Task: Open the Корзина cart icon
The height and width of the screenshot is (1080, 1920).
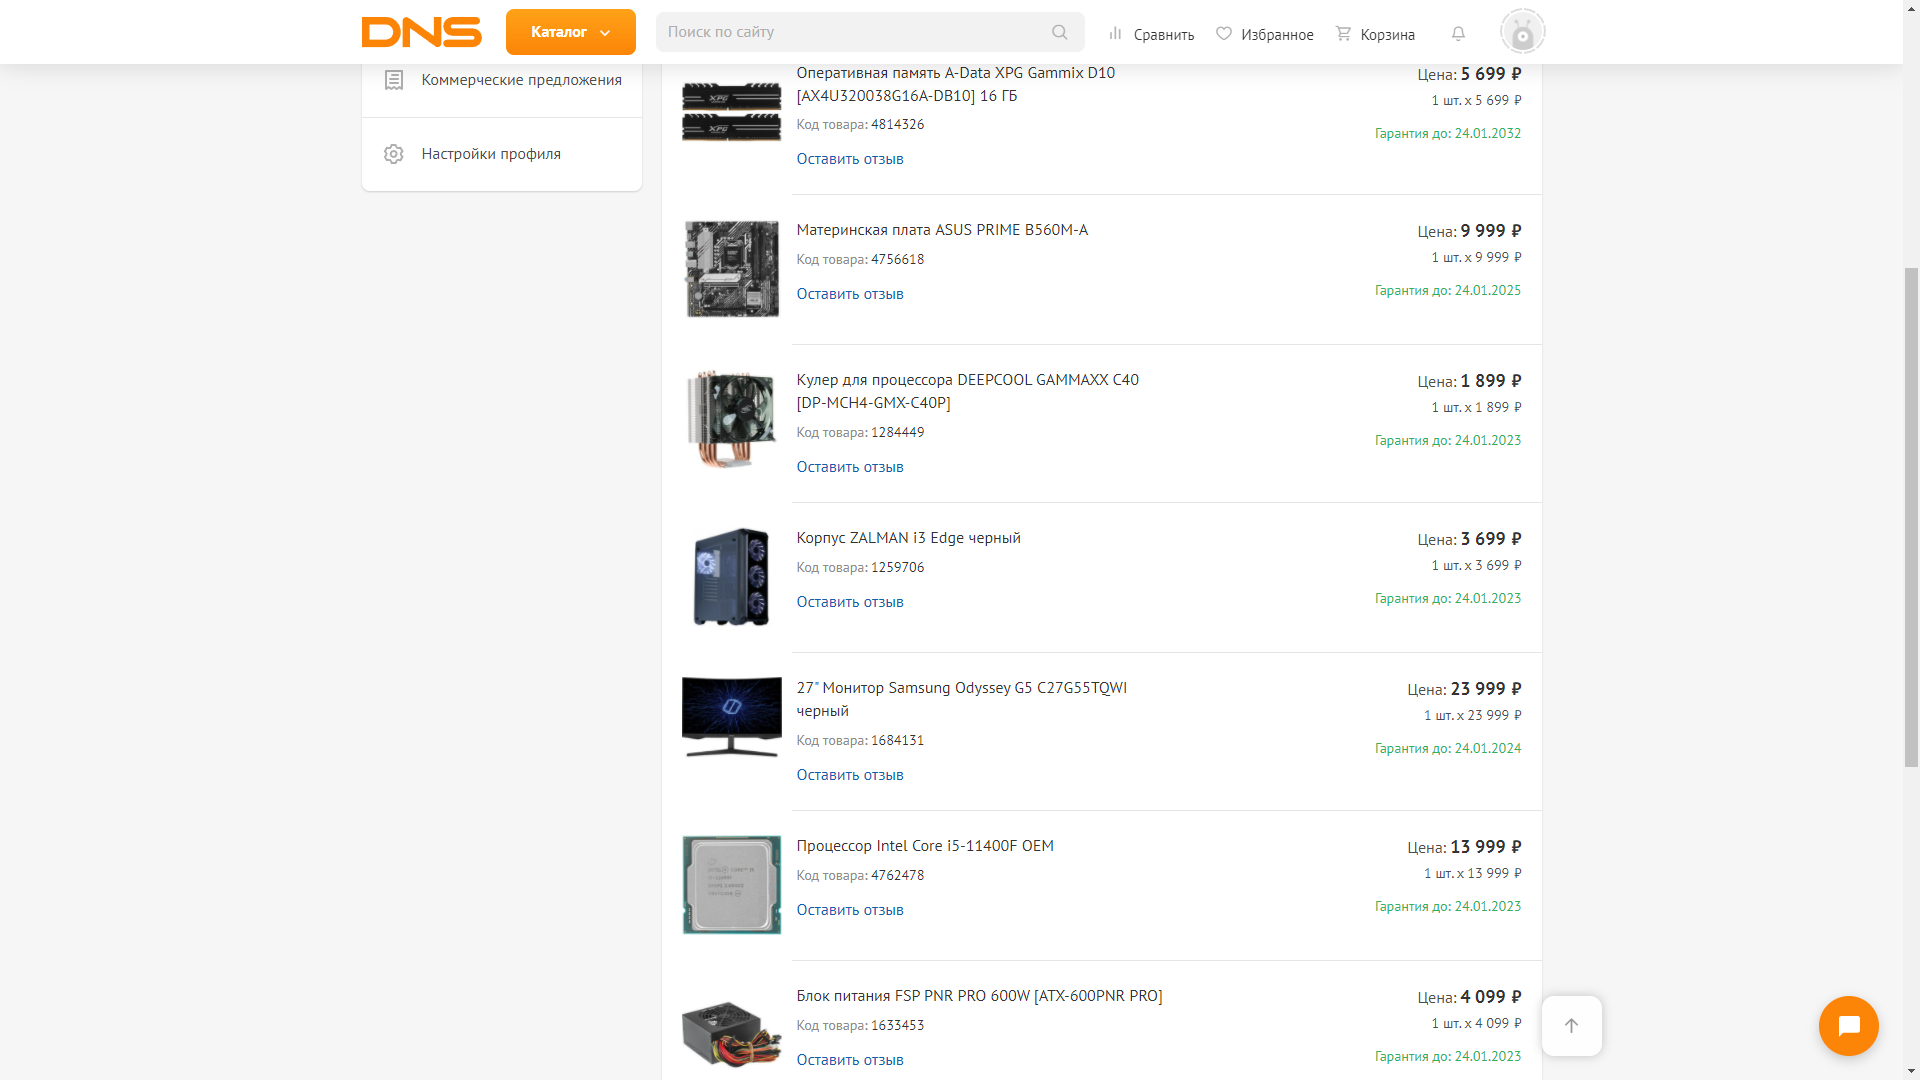Action: coord(1343,34)
